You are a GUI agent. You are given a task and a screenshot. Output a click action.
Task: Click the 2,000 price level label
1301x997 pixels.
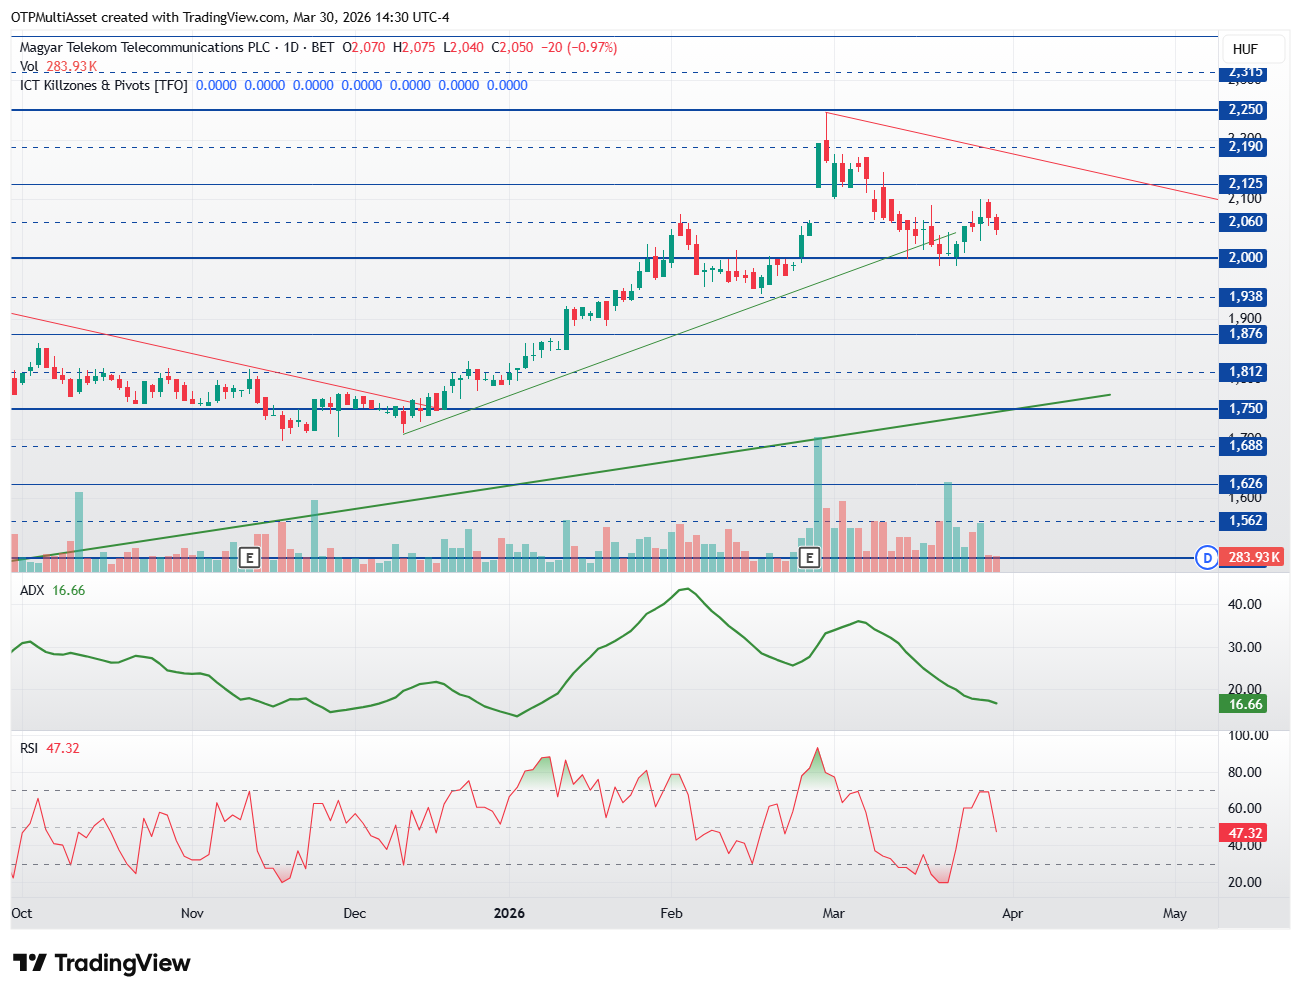click(x=1243, y=258)
